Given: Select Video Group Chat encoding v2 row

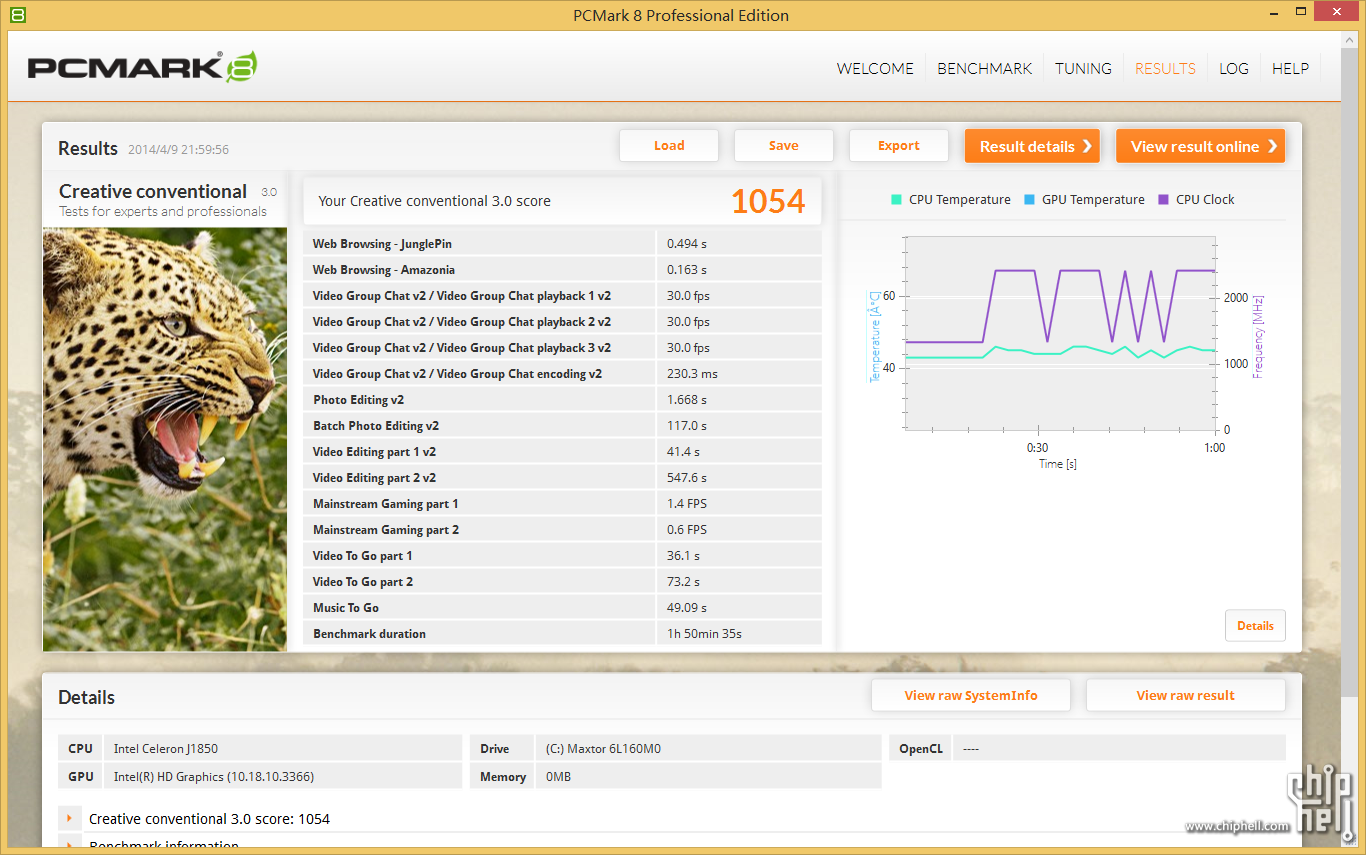Looking at the screenshot, I should 562,374.
